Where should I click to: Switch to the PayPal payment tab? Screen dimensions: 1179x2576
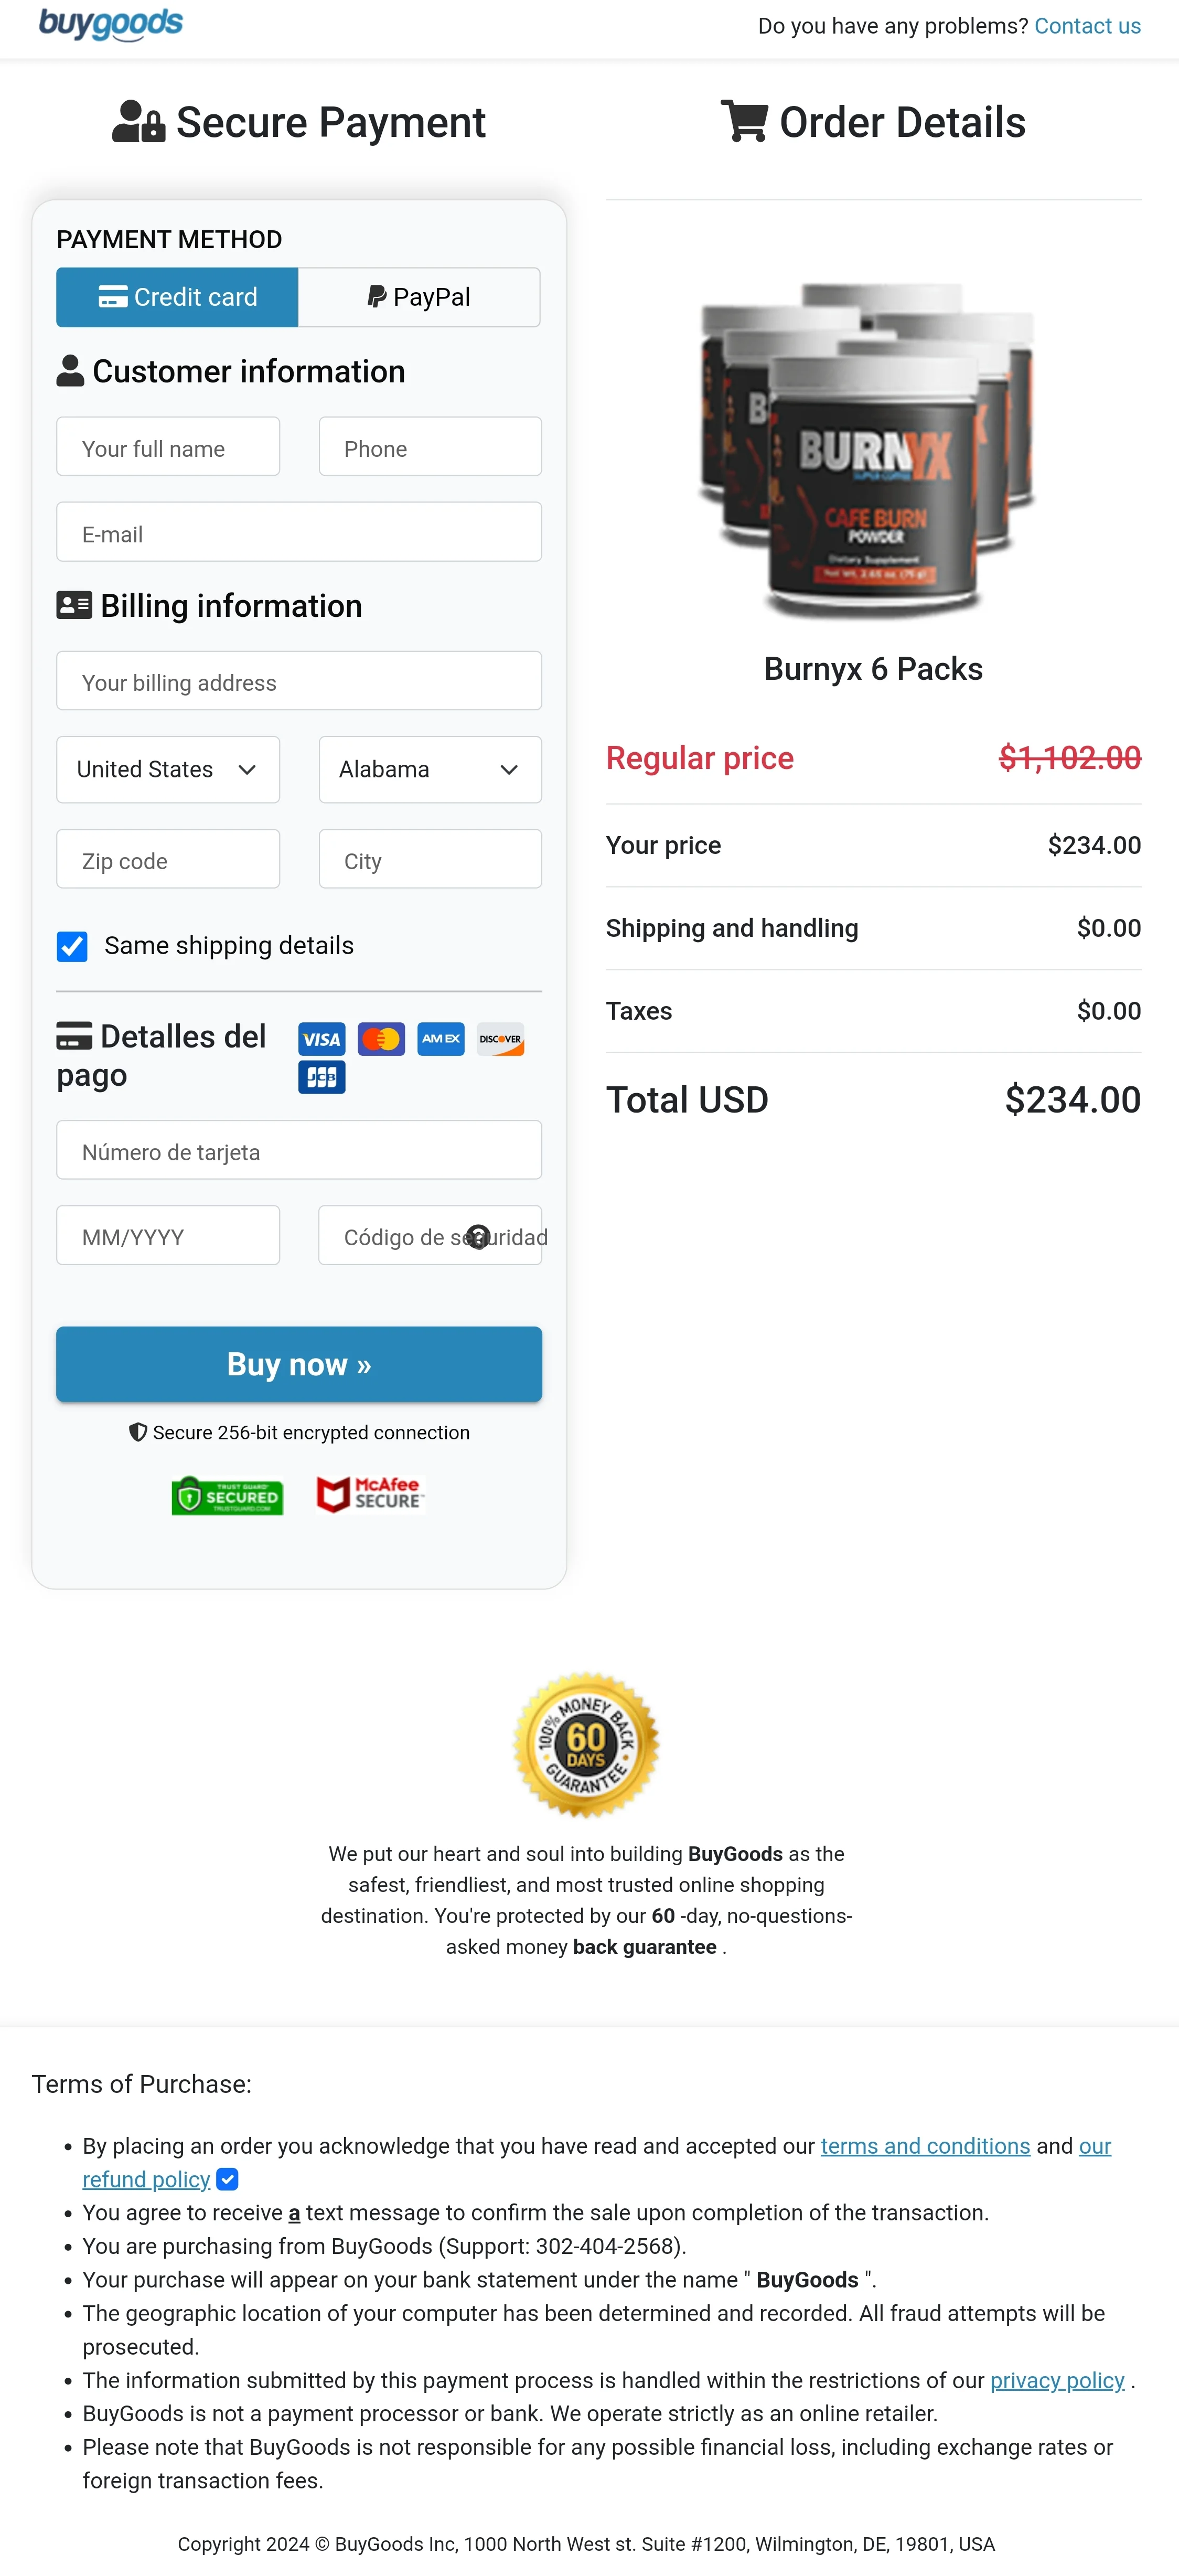418,296
